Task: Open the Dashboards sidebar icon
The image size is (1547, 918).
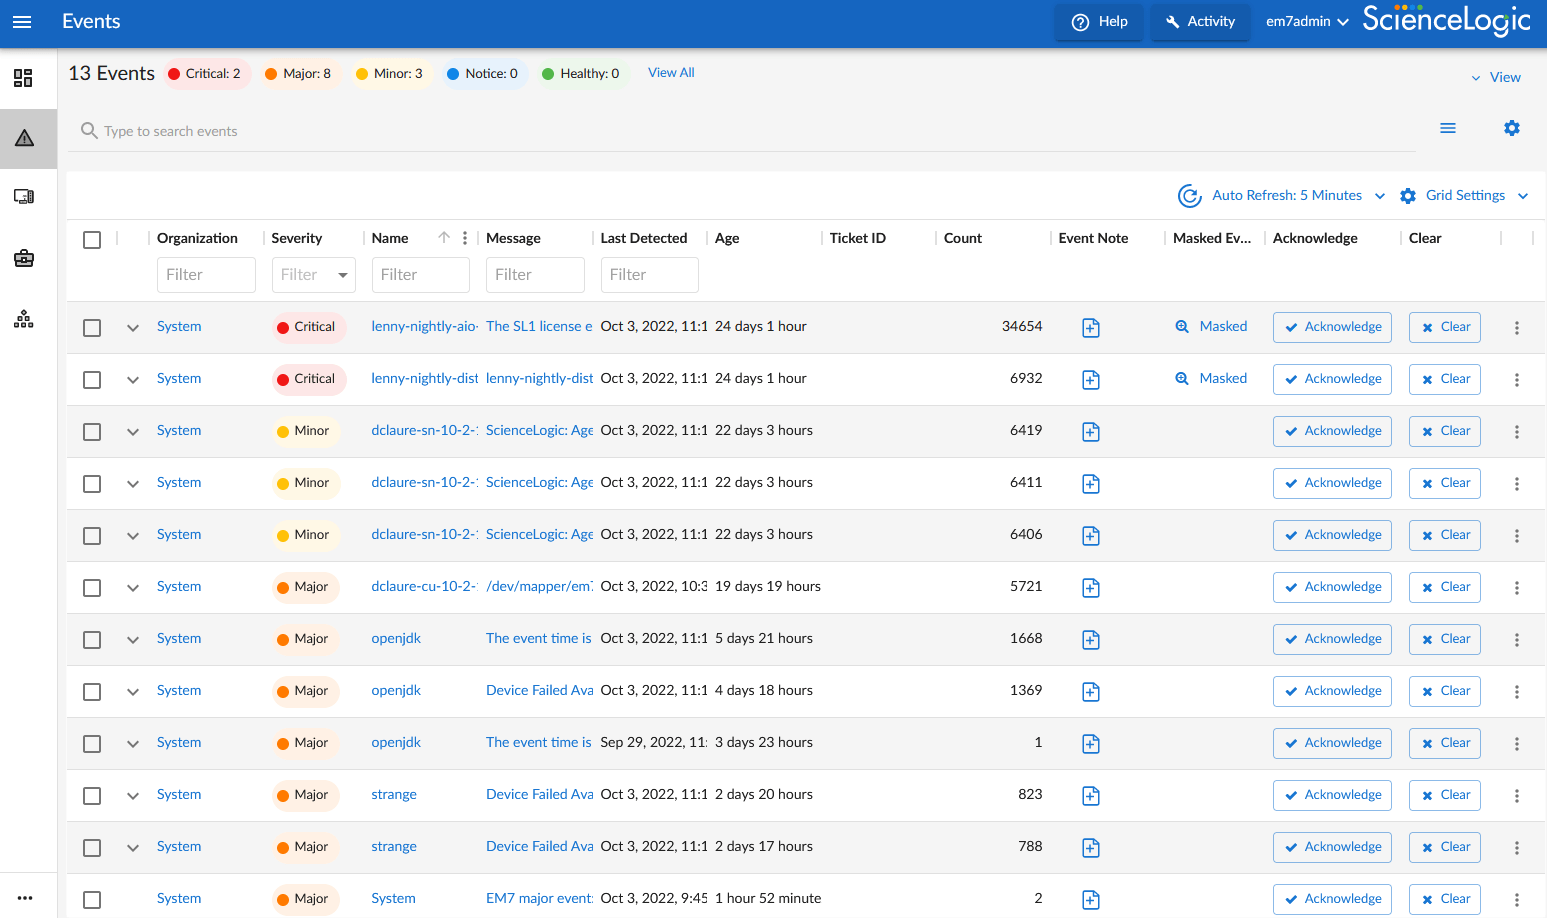Action: tap(23, 78)
